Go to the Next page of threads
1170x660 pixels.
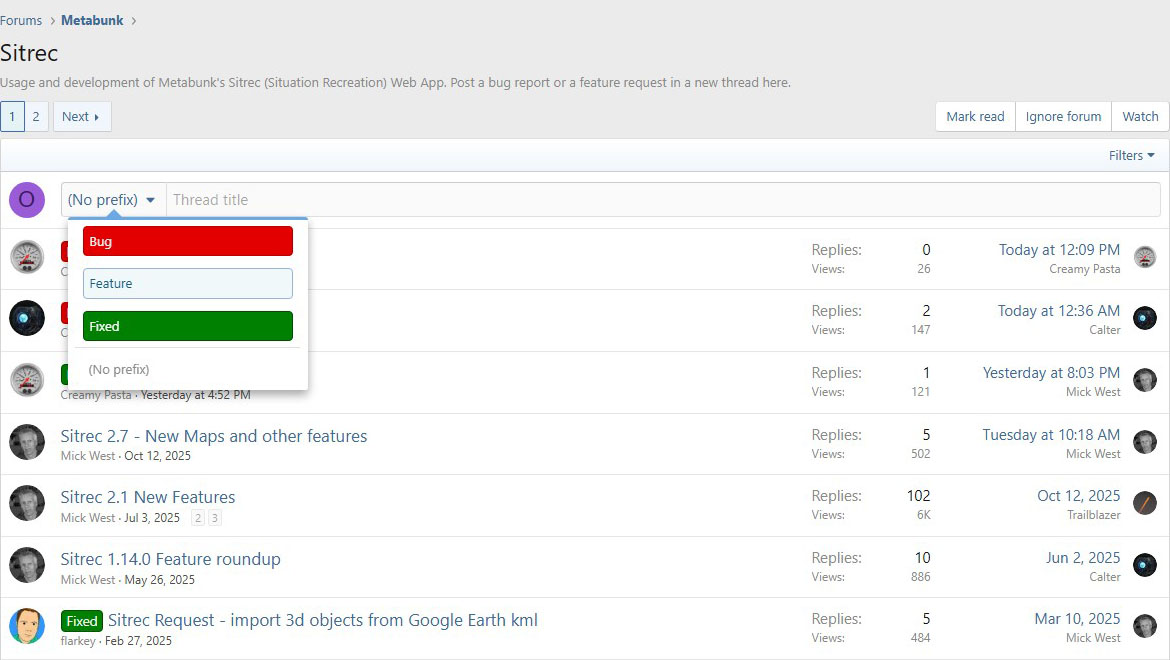(x=81, y=117)
